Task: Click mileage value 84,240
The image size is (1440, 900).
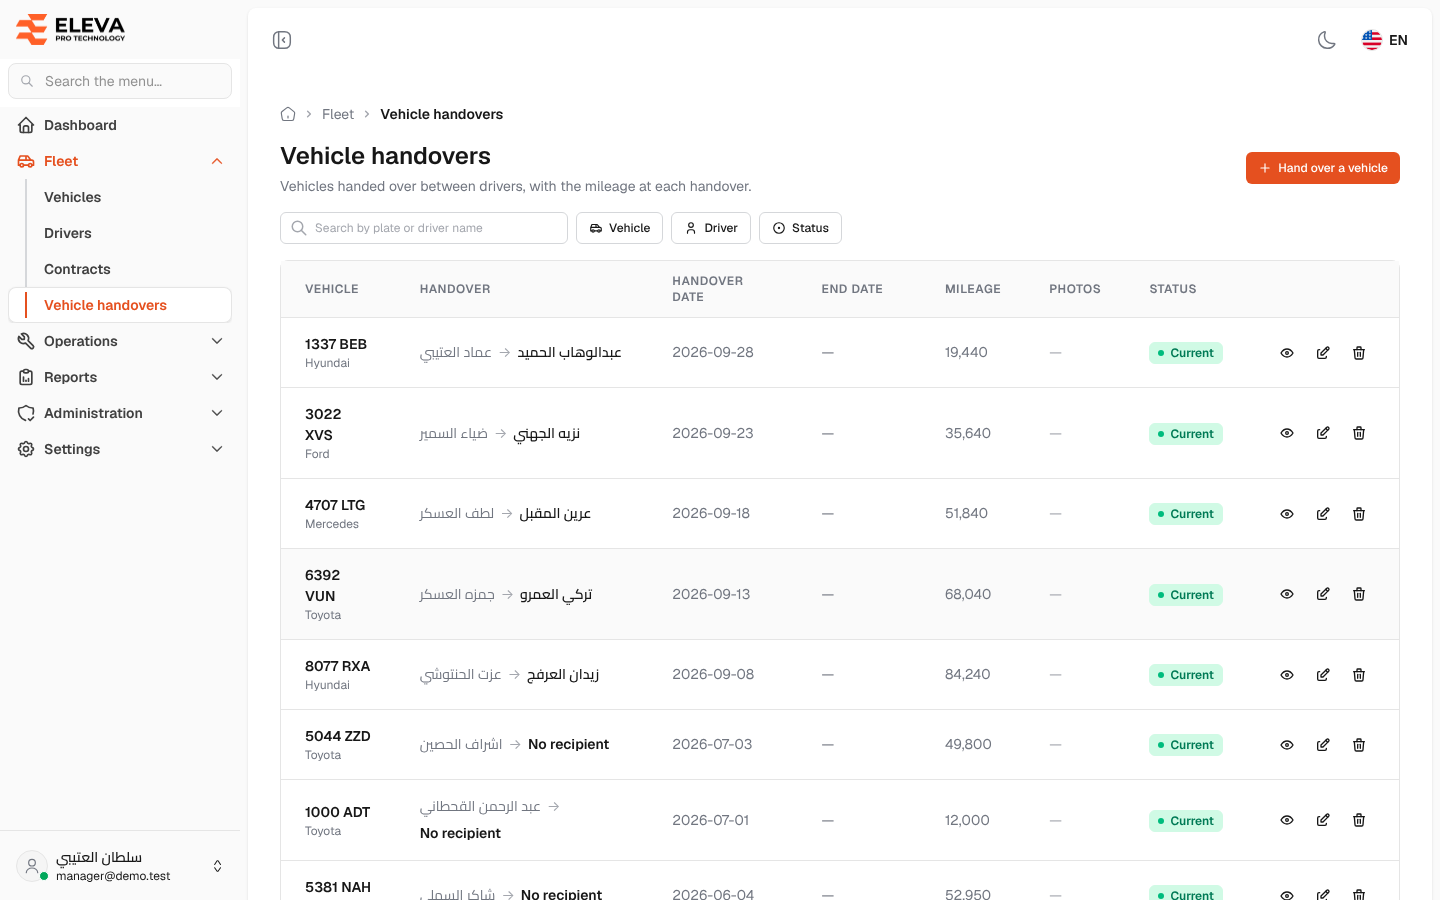Action: pos(968,674)
